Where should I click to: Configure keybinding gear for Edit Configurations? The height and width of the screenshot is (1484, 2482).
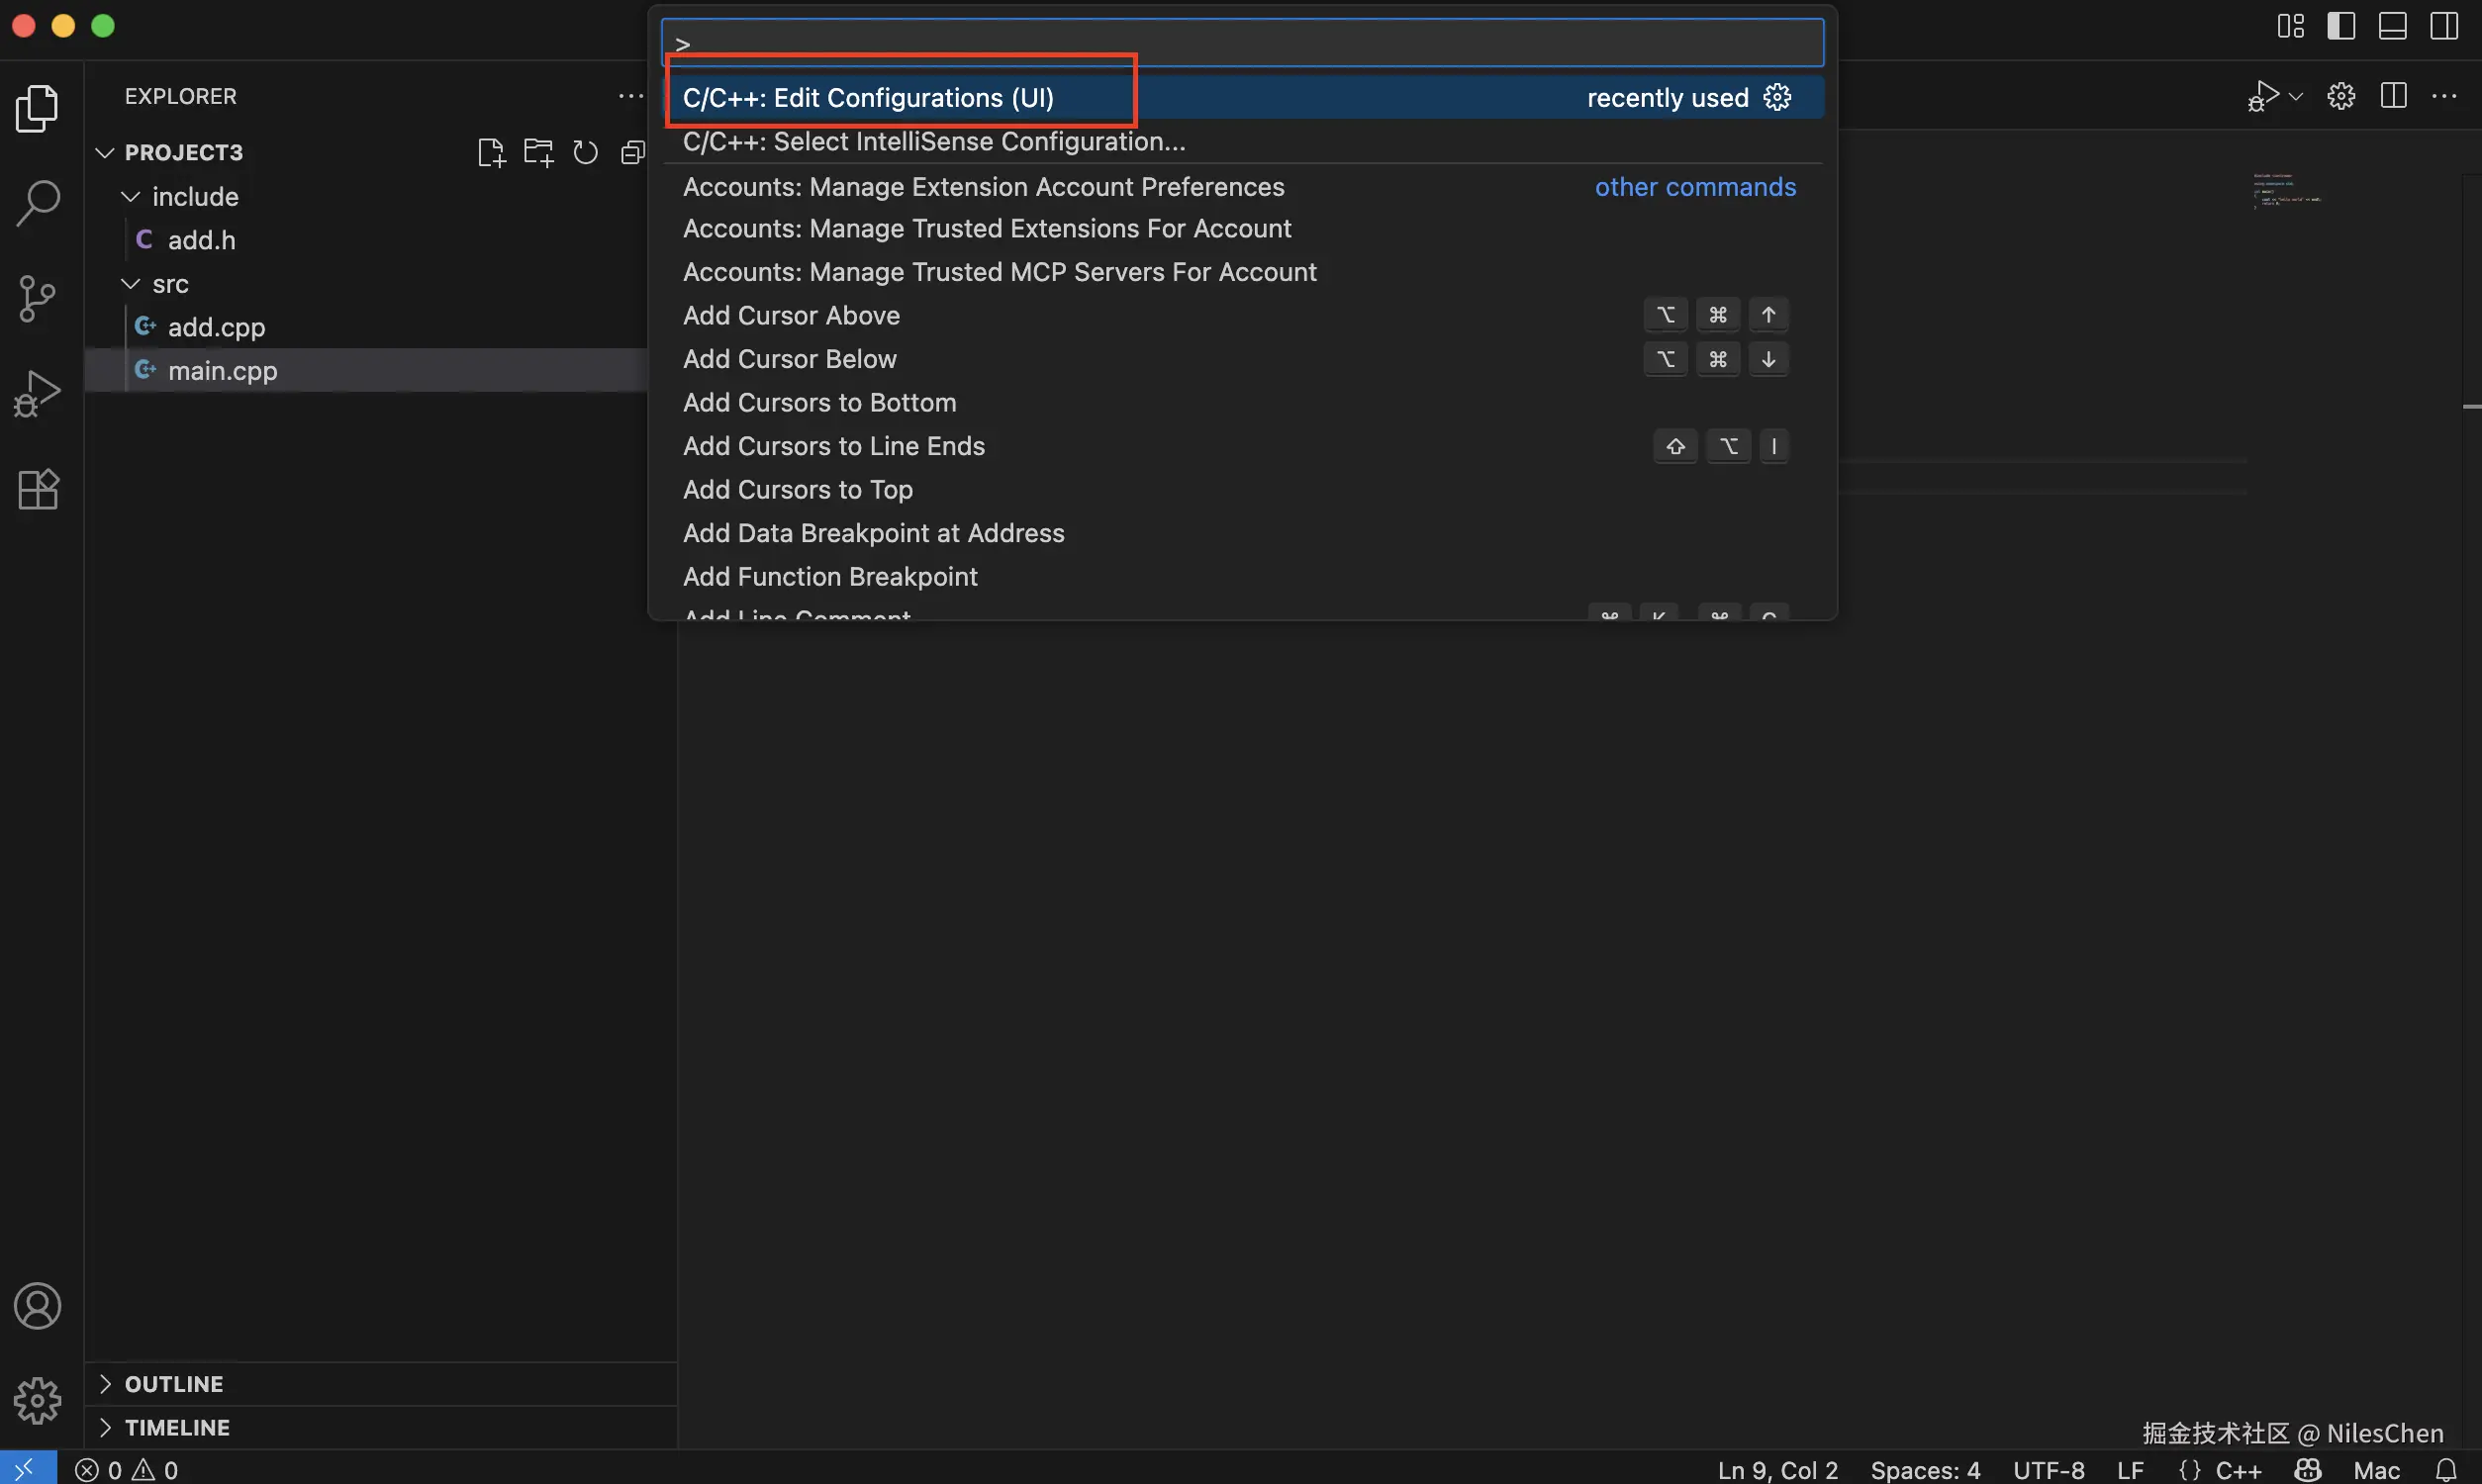[1777, 97]
